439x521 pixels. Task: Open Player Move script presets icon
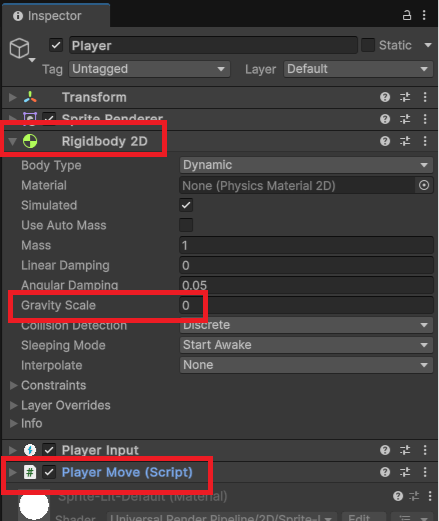click(405, 472)
